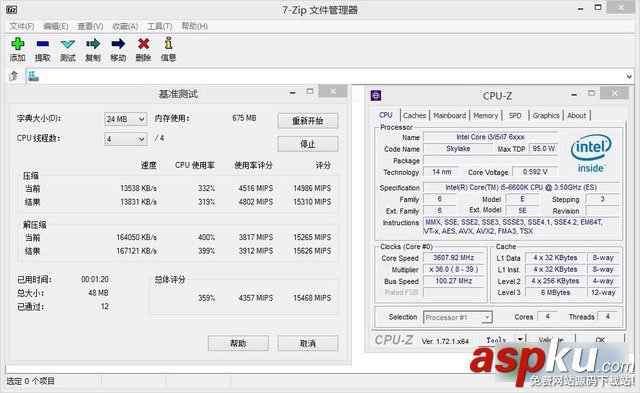The height and width of the screenshot is (393, 640).
Task: Click the address bar path field
Action: [x=330, y=76]
